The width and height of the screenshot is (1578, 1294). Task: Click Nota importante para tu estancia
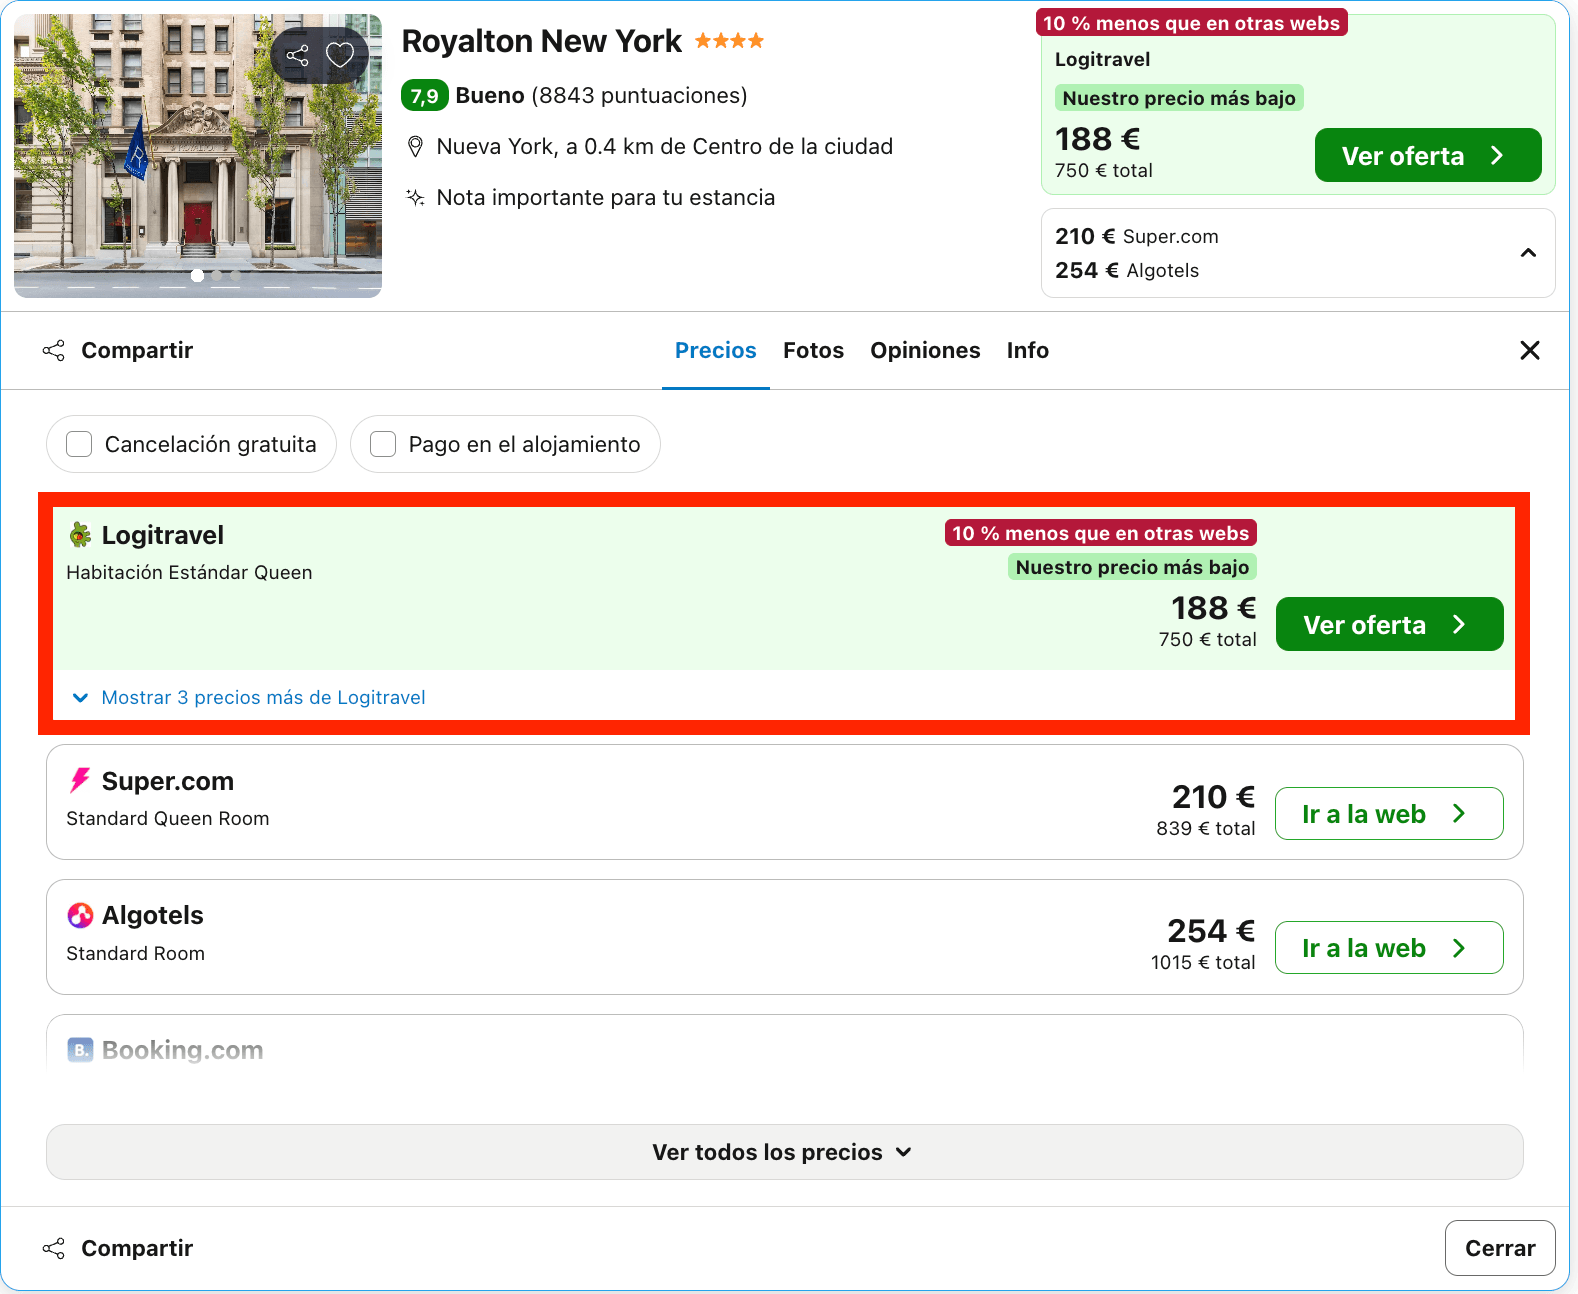(x=605, y=197)
